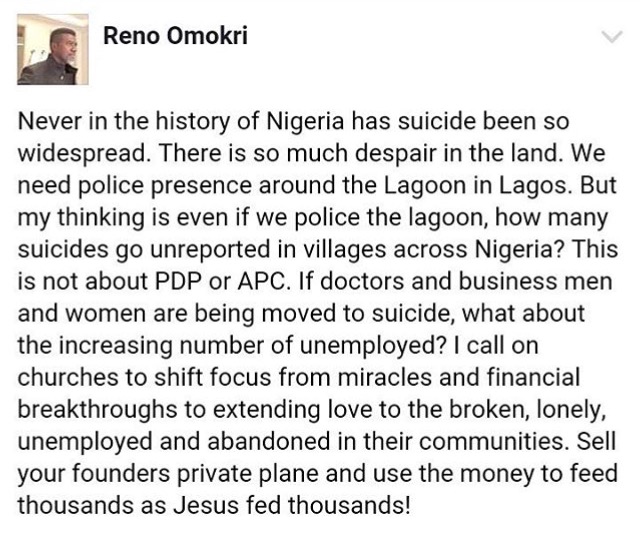Viewport: 640px width, 536px height.
Task: Expand the post options chevron
Action: pyautogui.click(x=612, y=37)
